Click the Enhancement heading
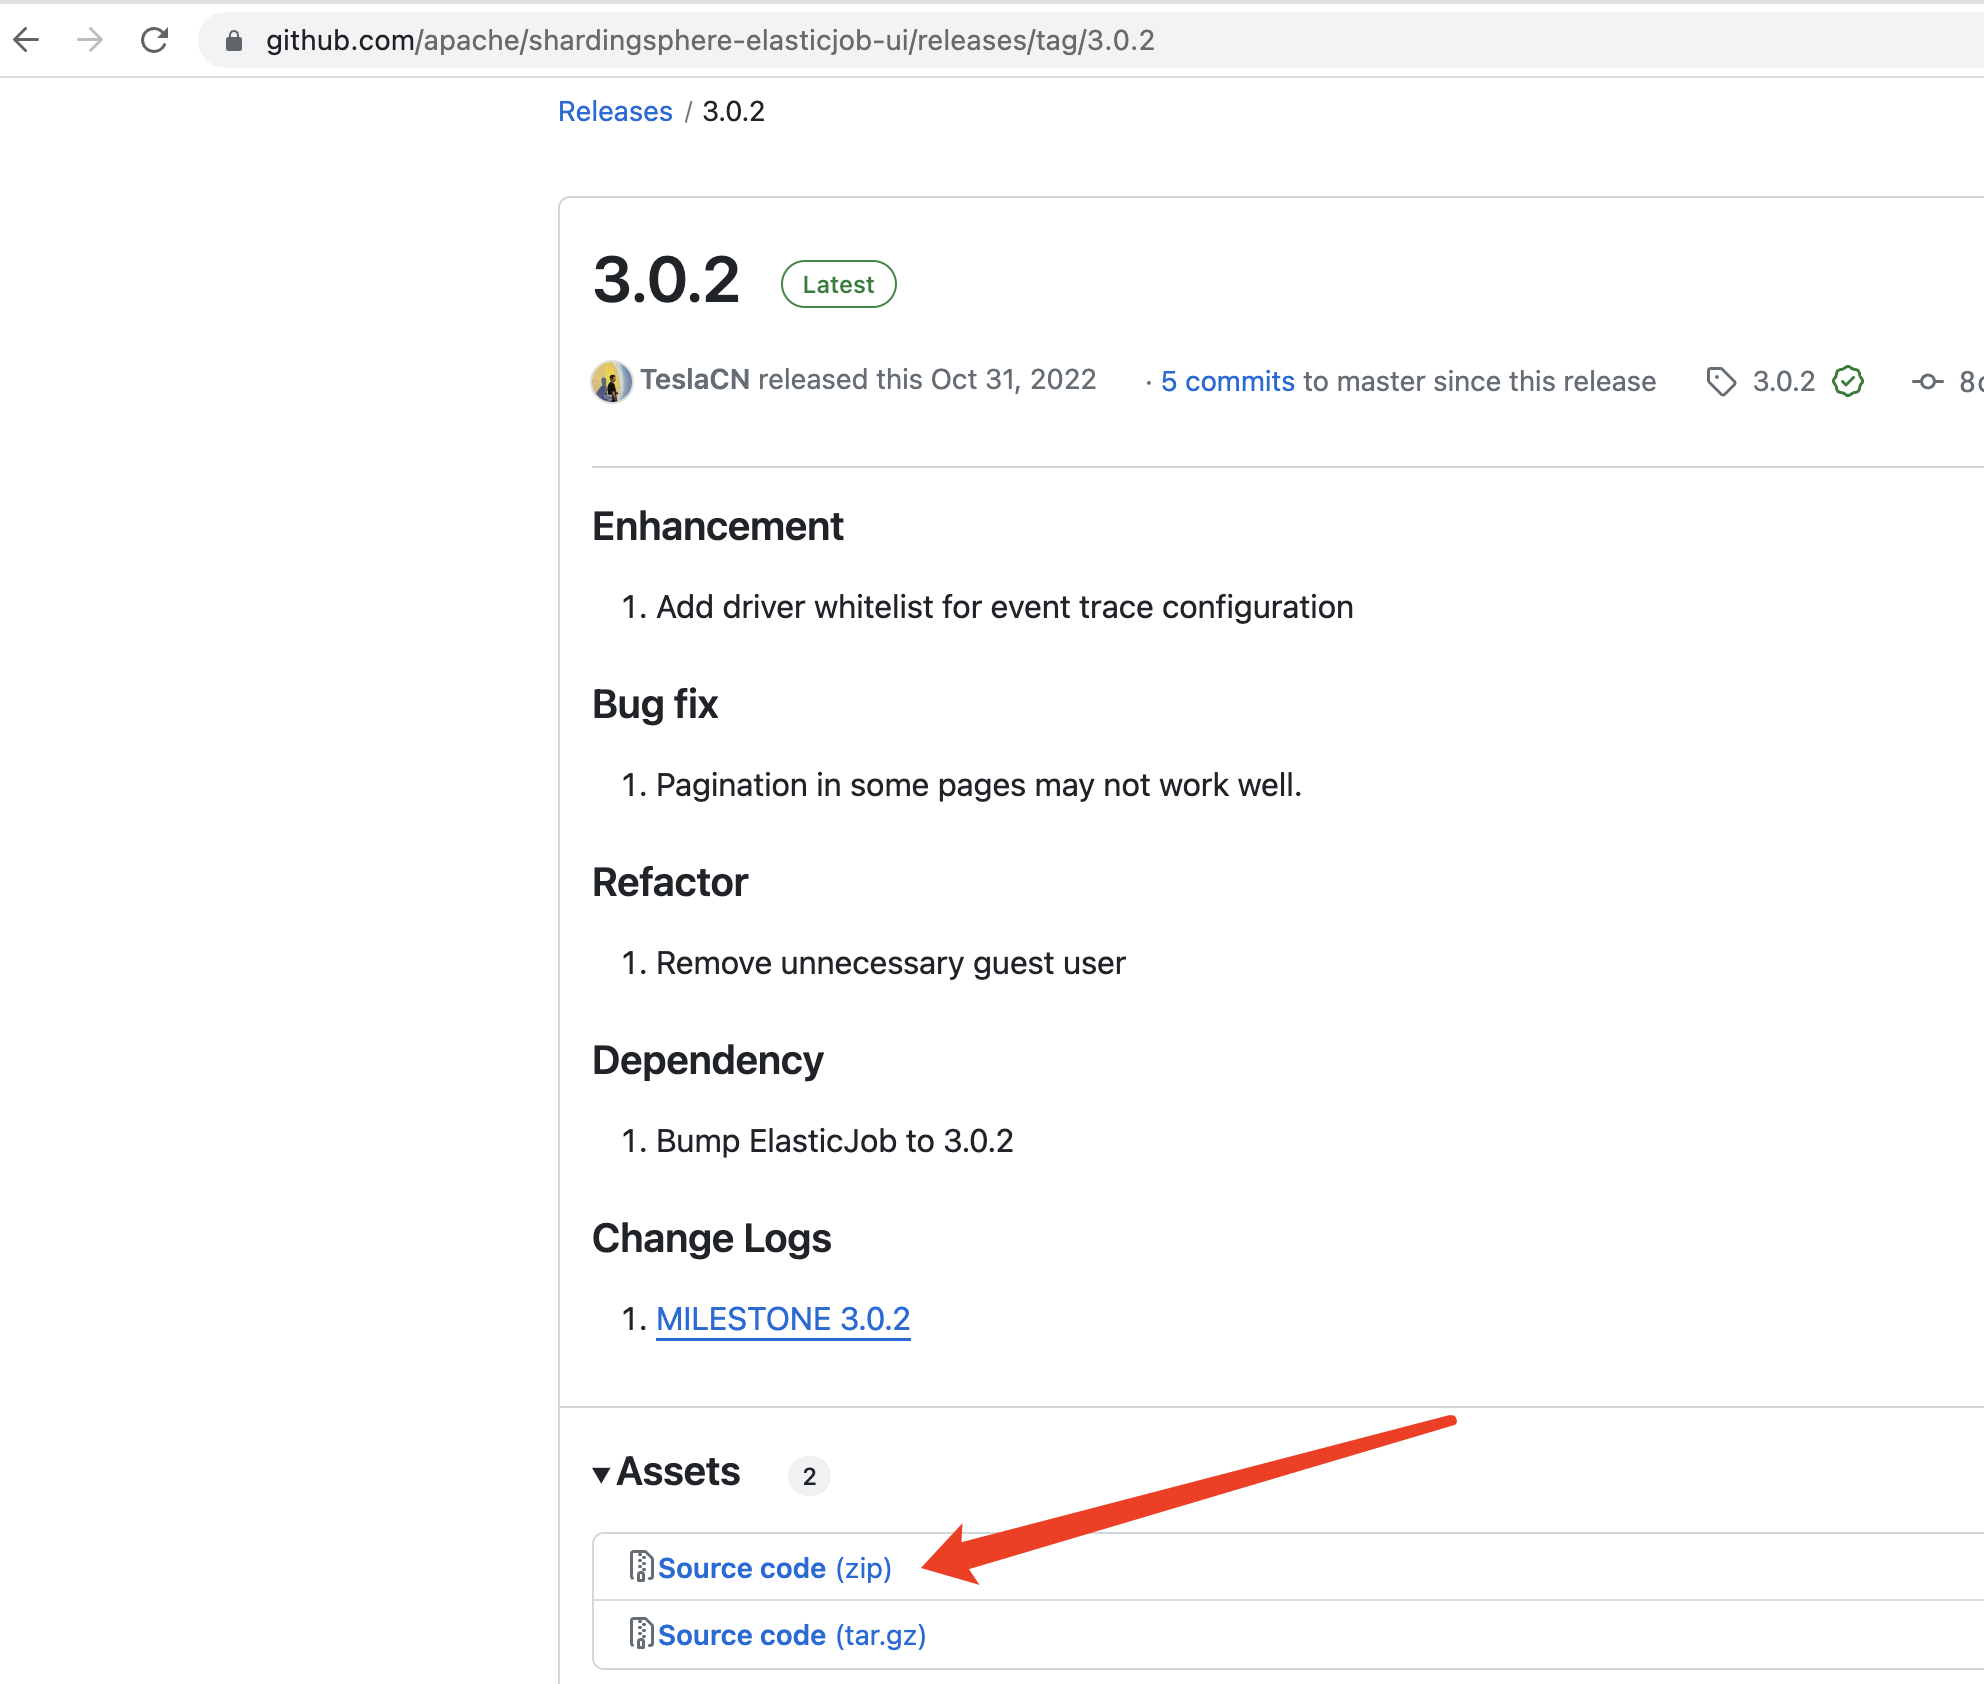 point(718,526)
